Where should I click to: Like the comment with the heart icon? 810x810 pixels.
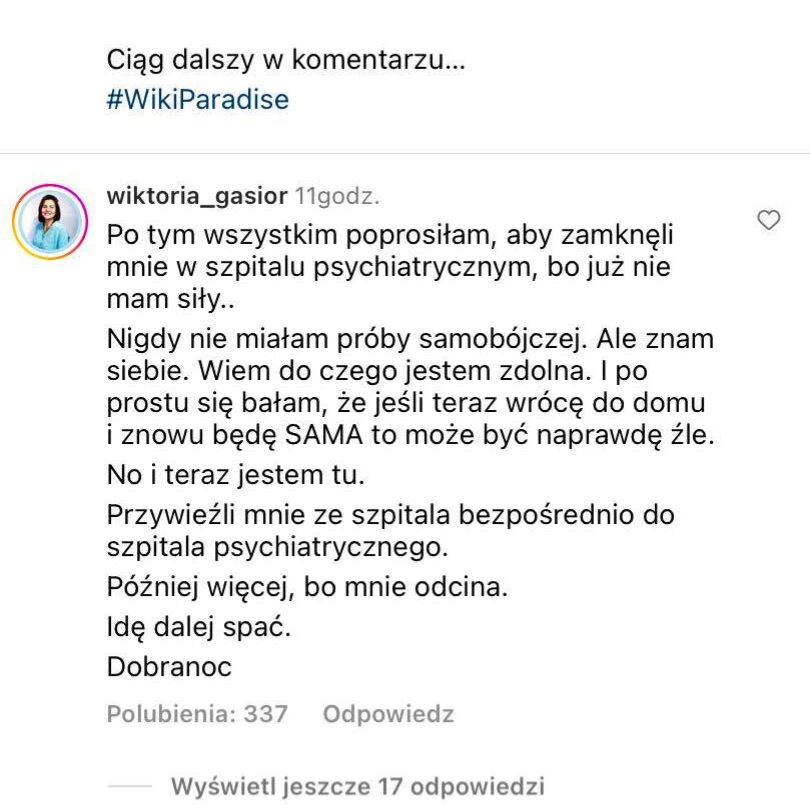click(x=768, y=221)
